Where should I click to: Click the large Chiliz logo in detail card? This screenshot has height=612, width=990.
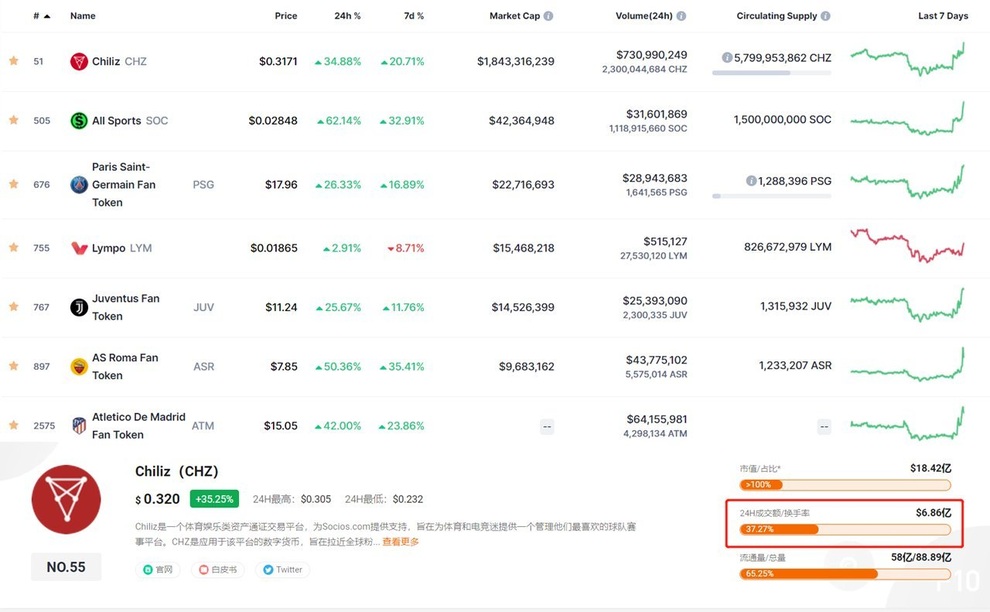66,500
